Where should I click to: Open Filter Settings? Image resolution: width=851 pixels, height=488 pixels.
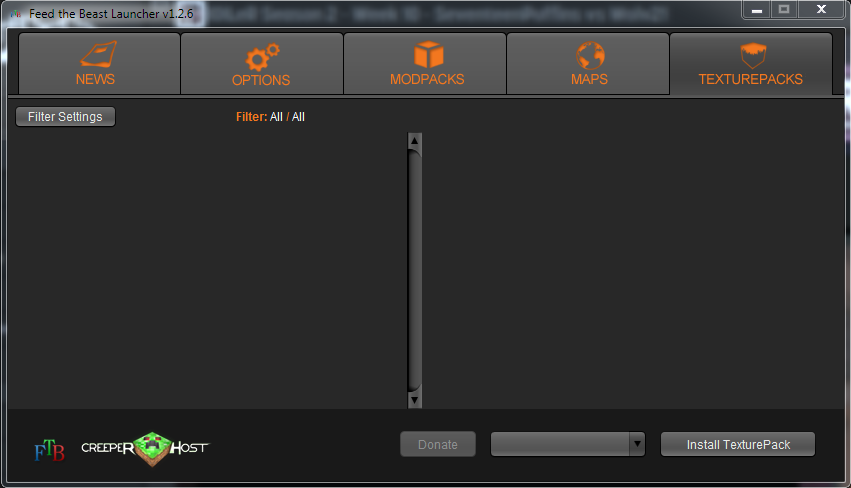pos(65,117)
